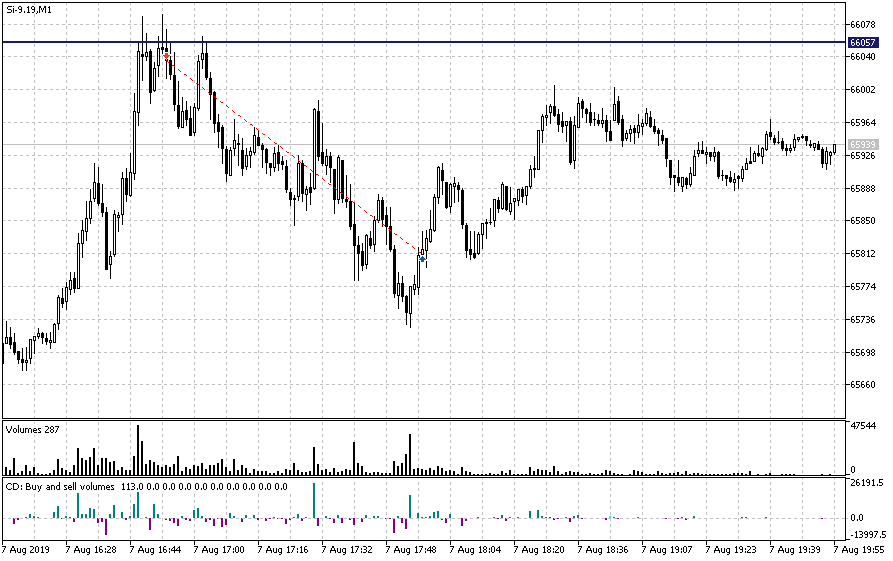Screen dimensions: 893x561
Task: Click the 66002 price scale label
Action: pos(862,90)
